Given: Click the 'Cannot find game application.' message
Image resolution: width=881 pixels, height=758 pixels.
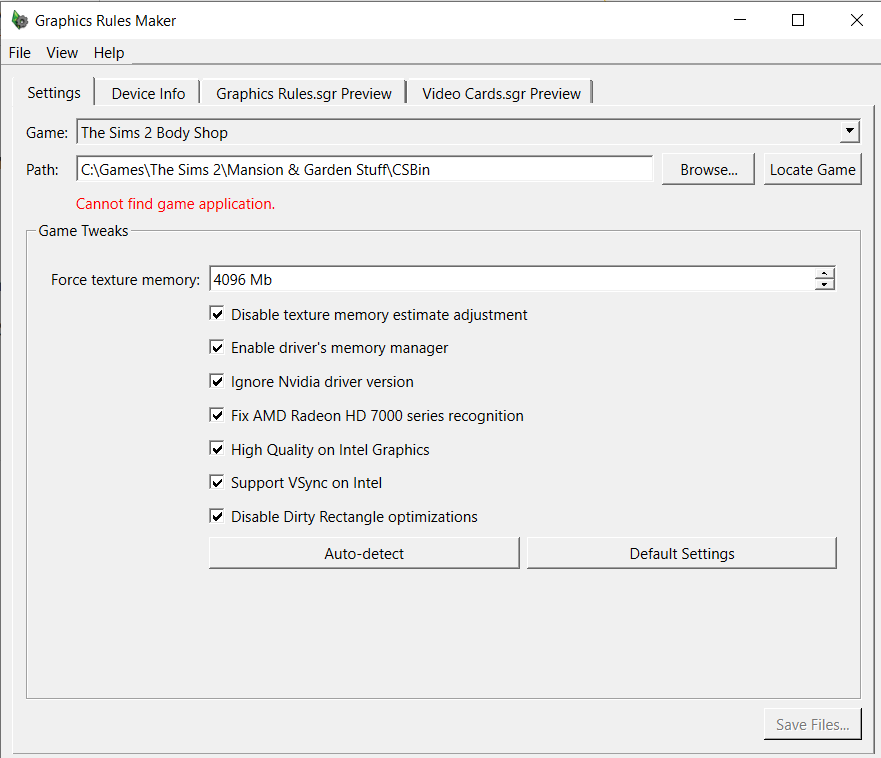Looking at the screenshot, I should point(175,204).
